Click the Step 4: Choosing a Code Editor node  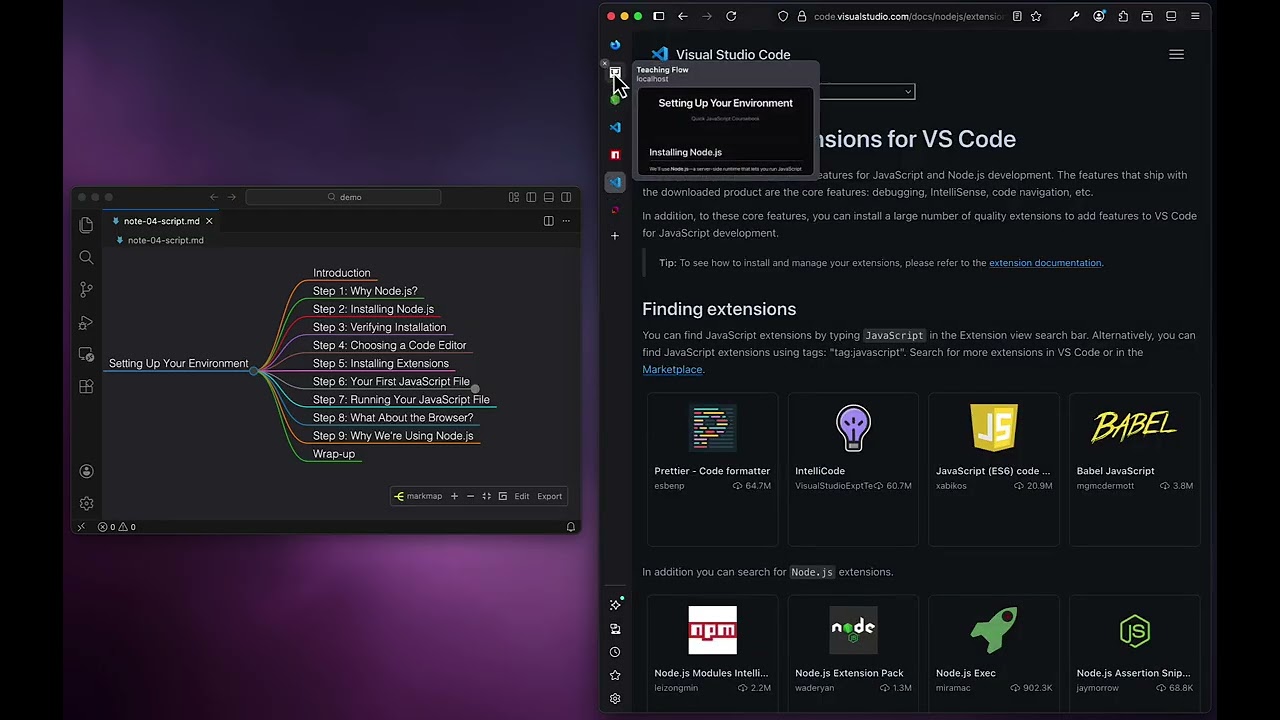pyautogui.click(x=389, y=345)
